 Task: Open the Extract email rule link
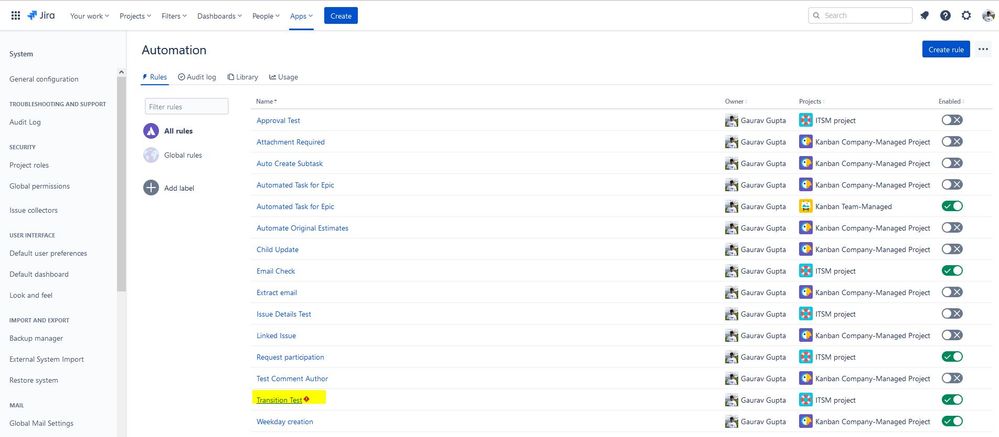coord(277,292)
